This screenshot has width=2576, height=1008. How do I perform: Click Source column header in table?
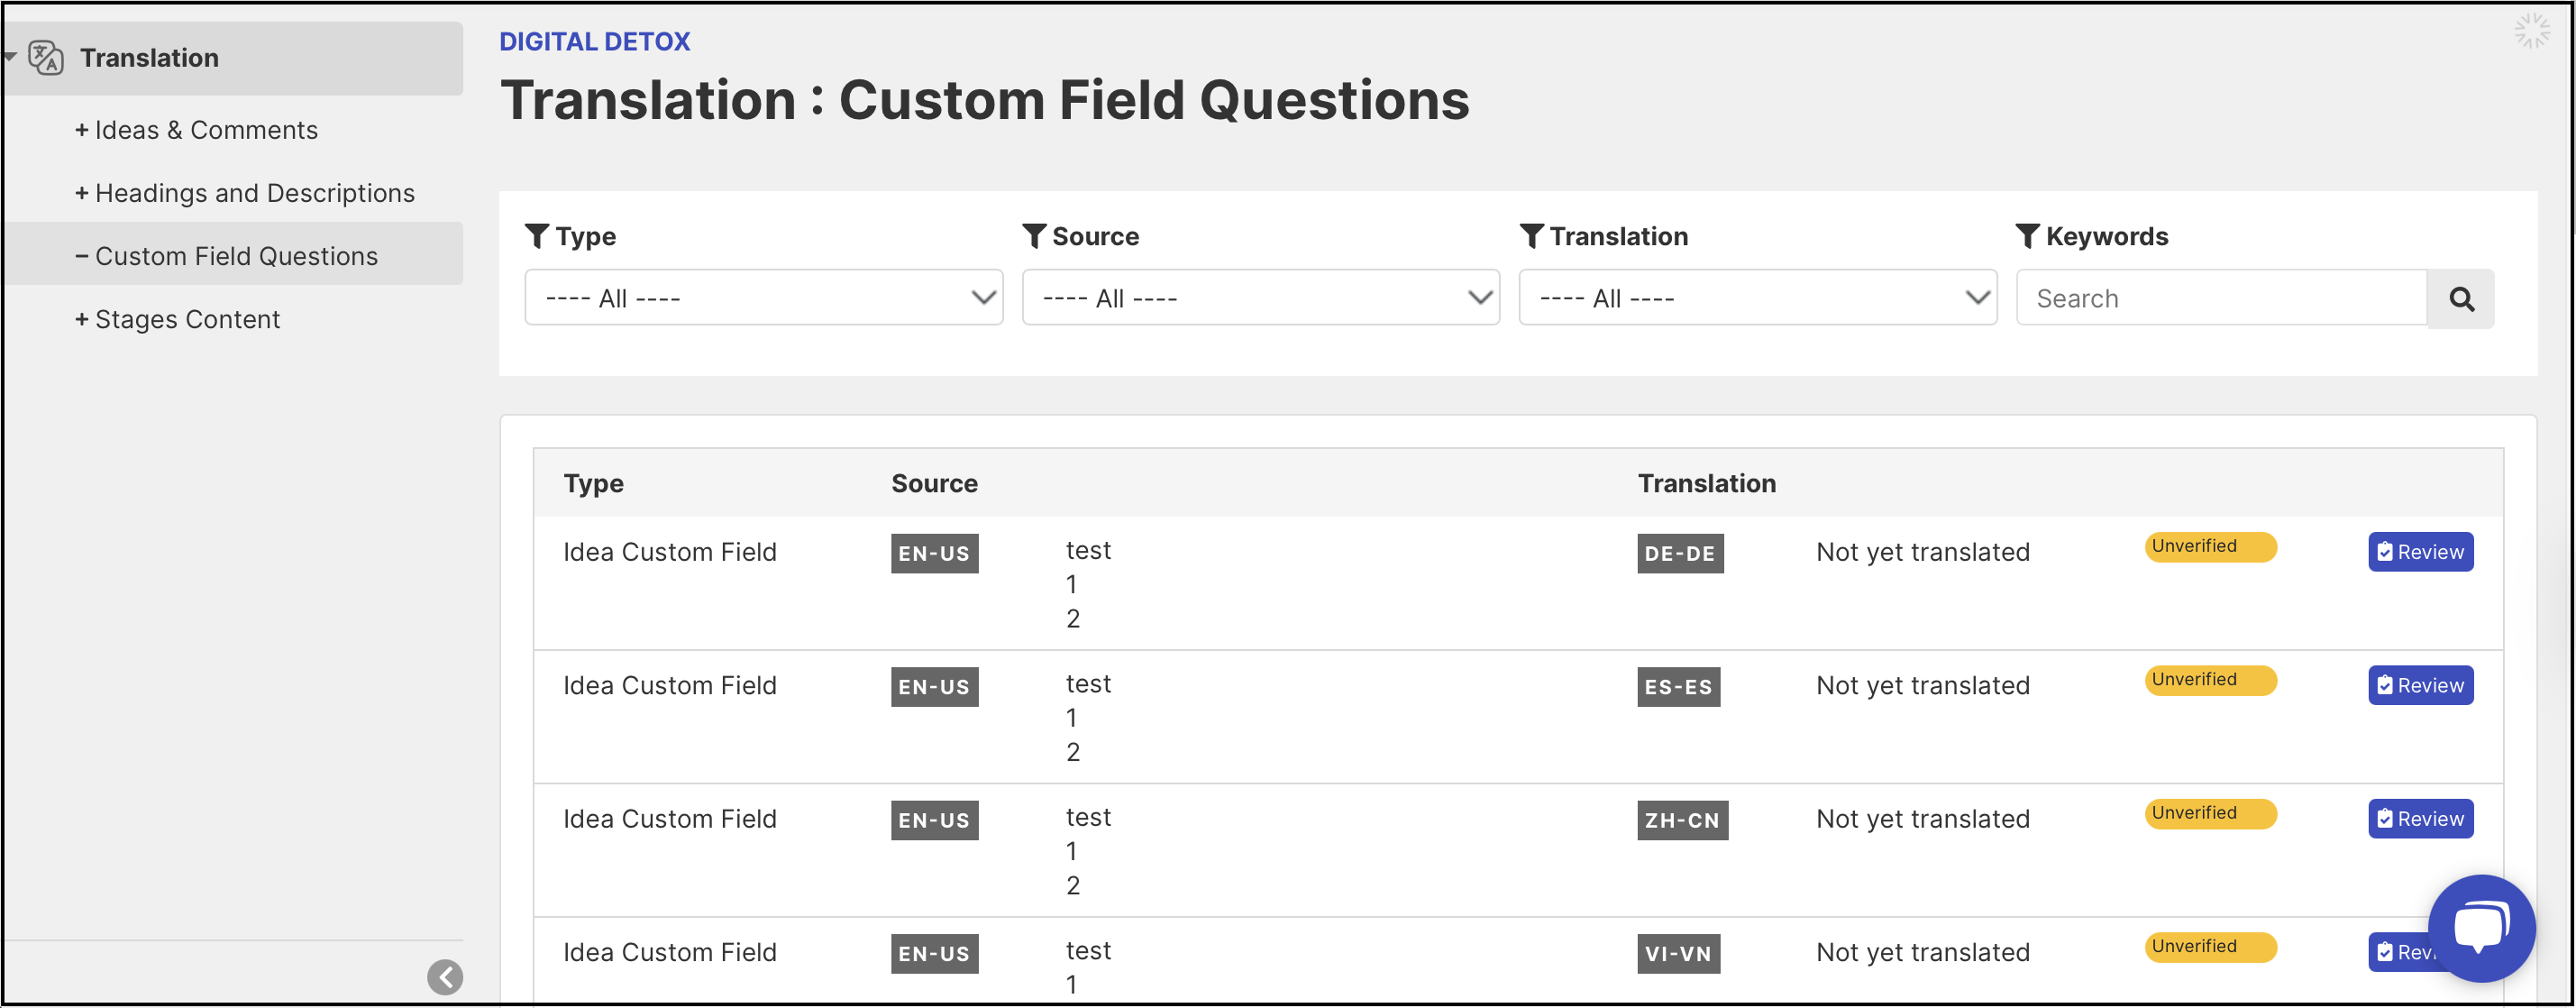(934, 483)
